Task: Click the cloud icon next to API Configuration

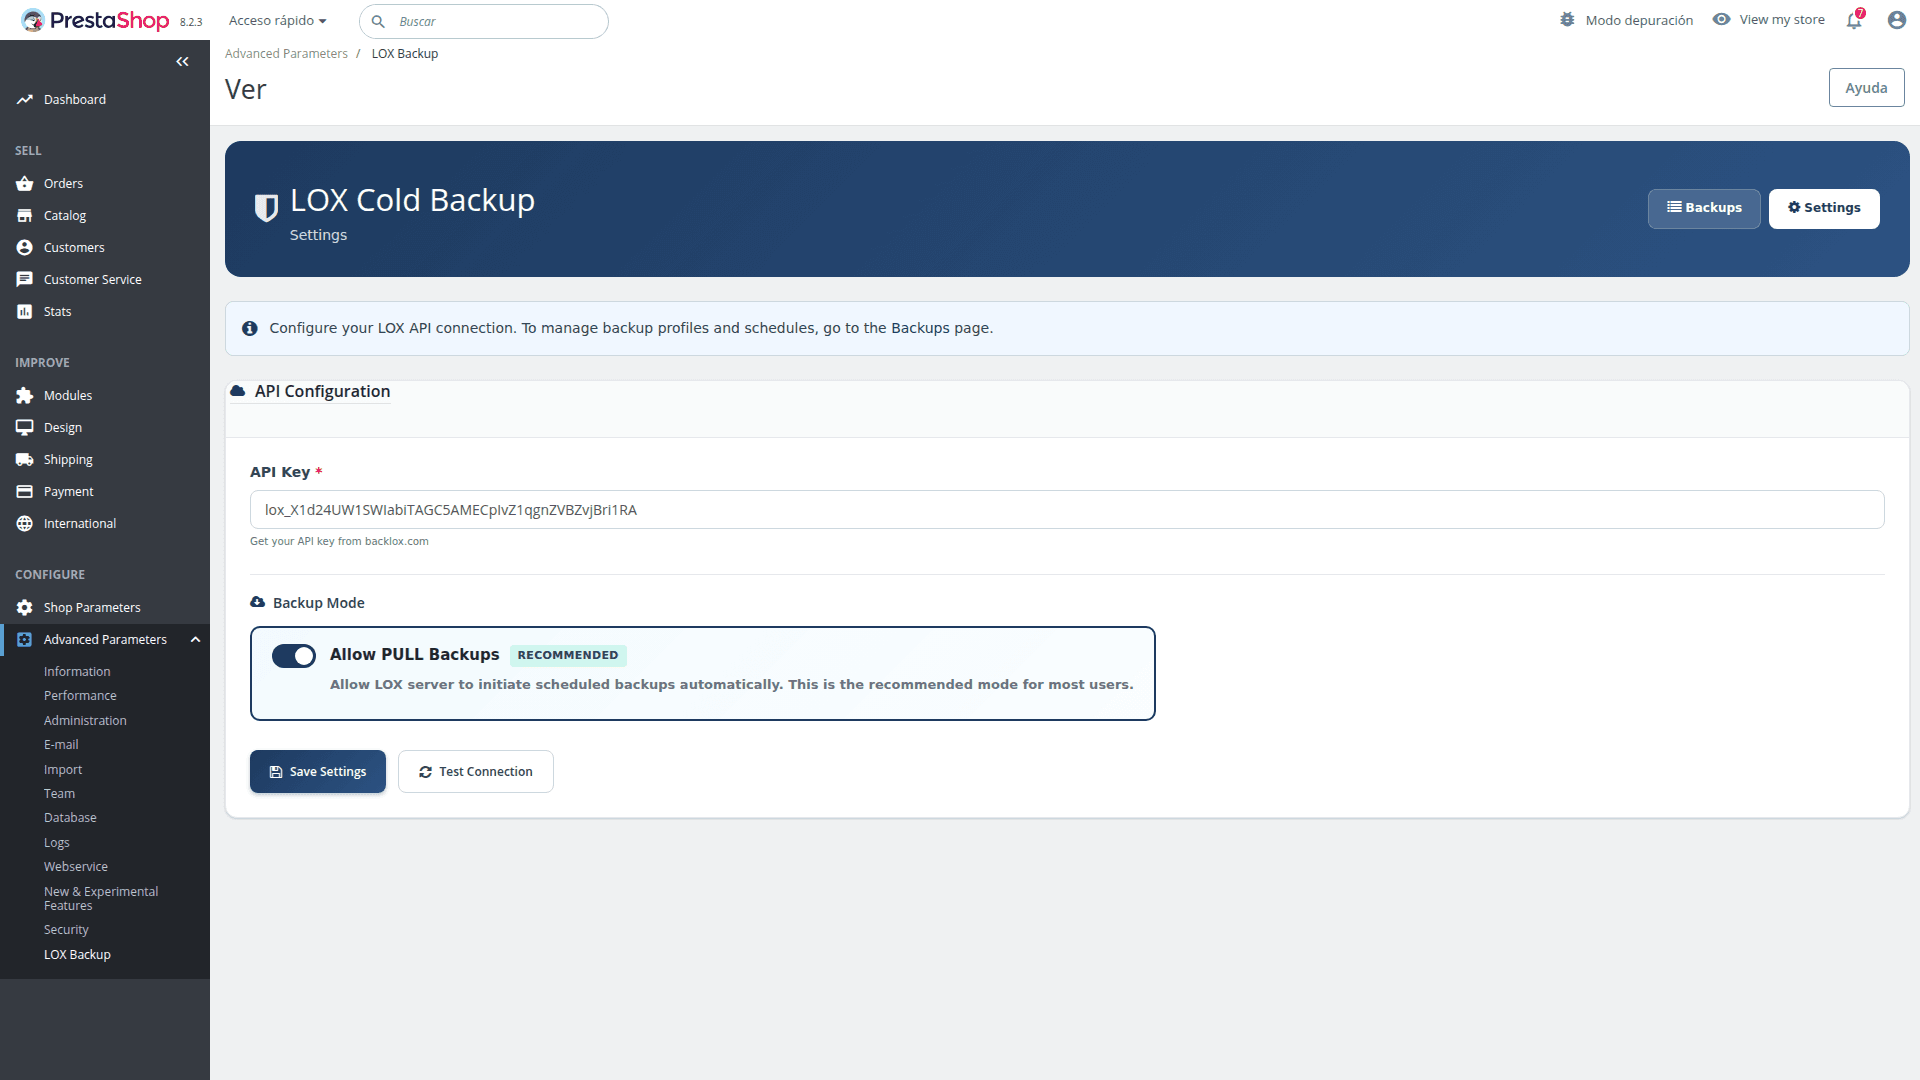Action: coord(237,390)
